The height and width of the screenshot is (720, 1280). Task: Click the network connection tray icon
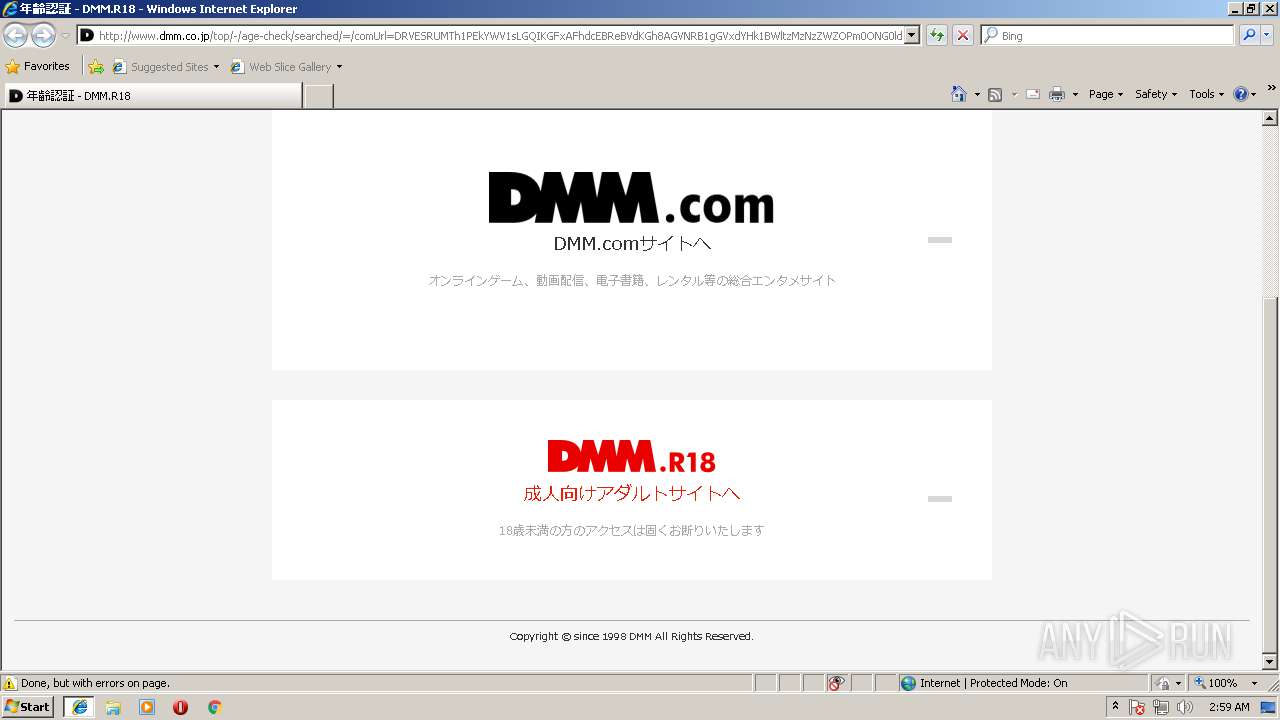click(x=1161, y=707)
